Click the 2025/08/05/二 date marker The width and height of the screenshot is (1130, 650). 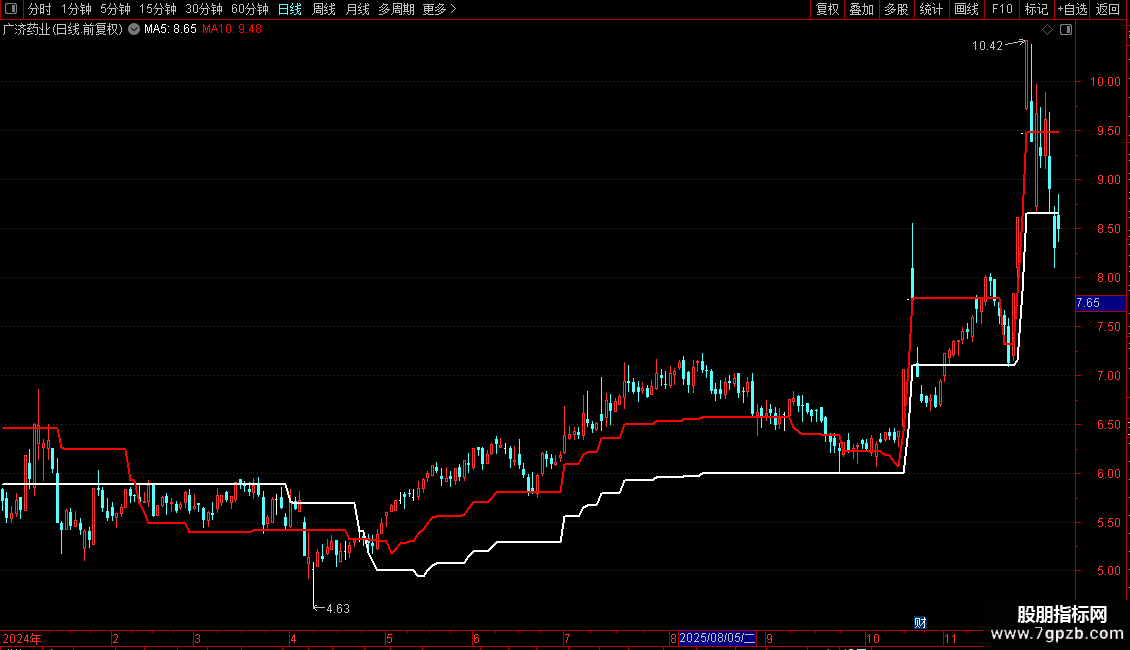[717, 638]
